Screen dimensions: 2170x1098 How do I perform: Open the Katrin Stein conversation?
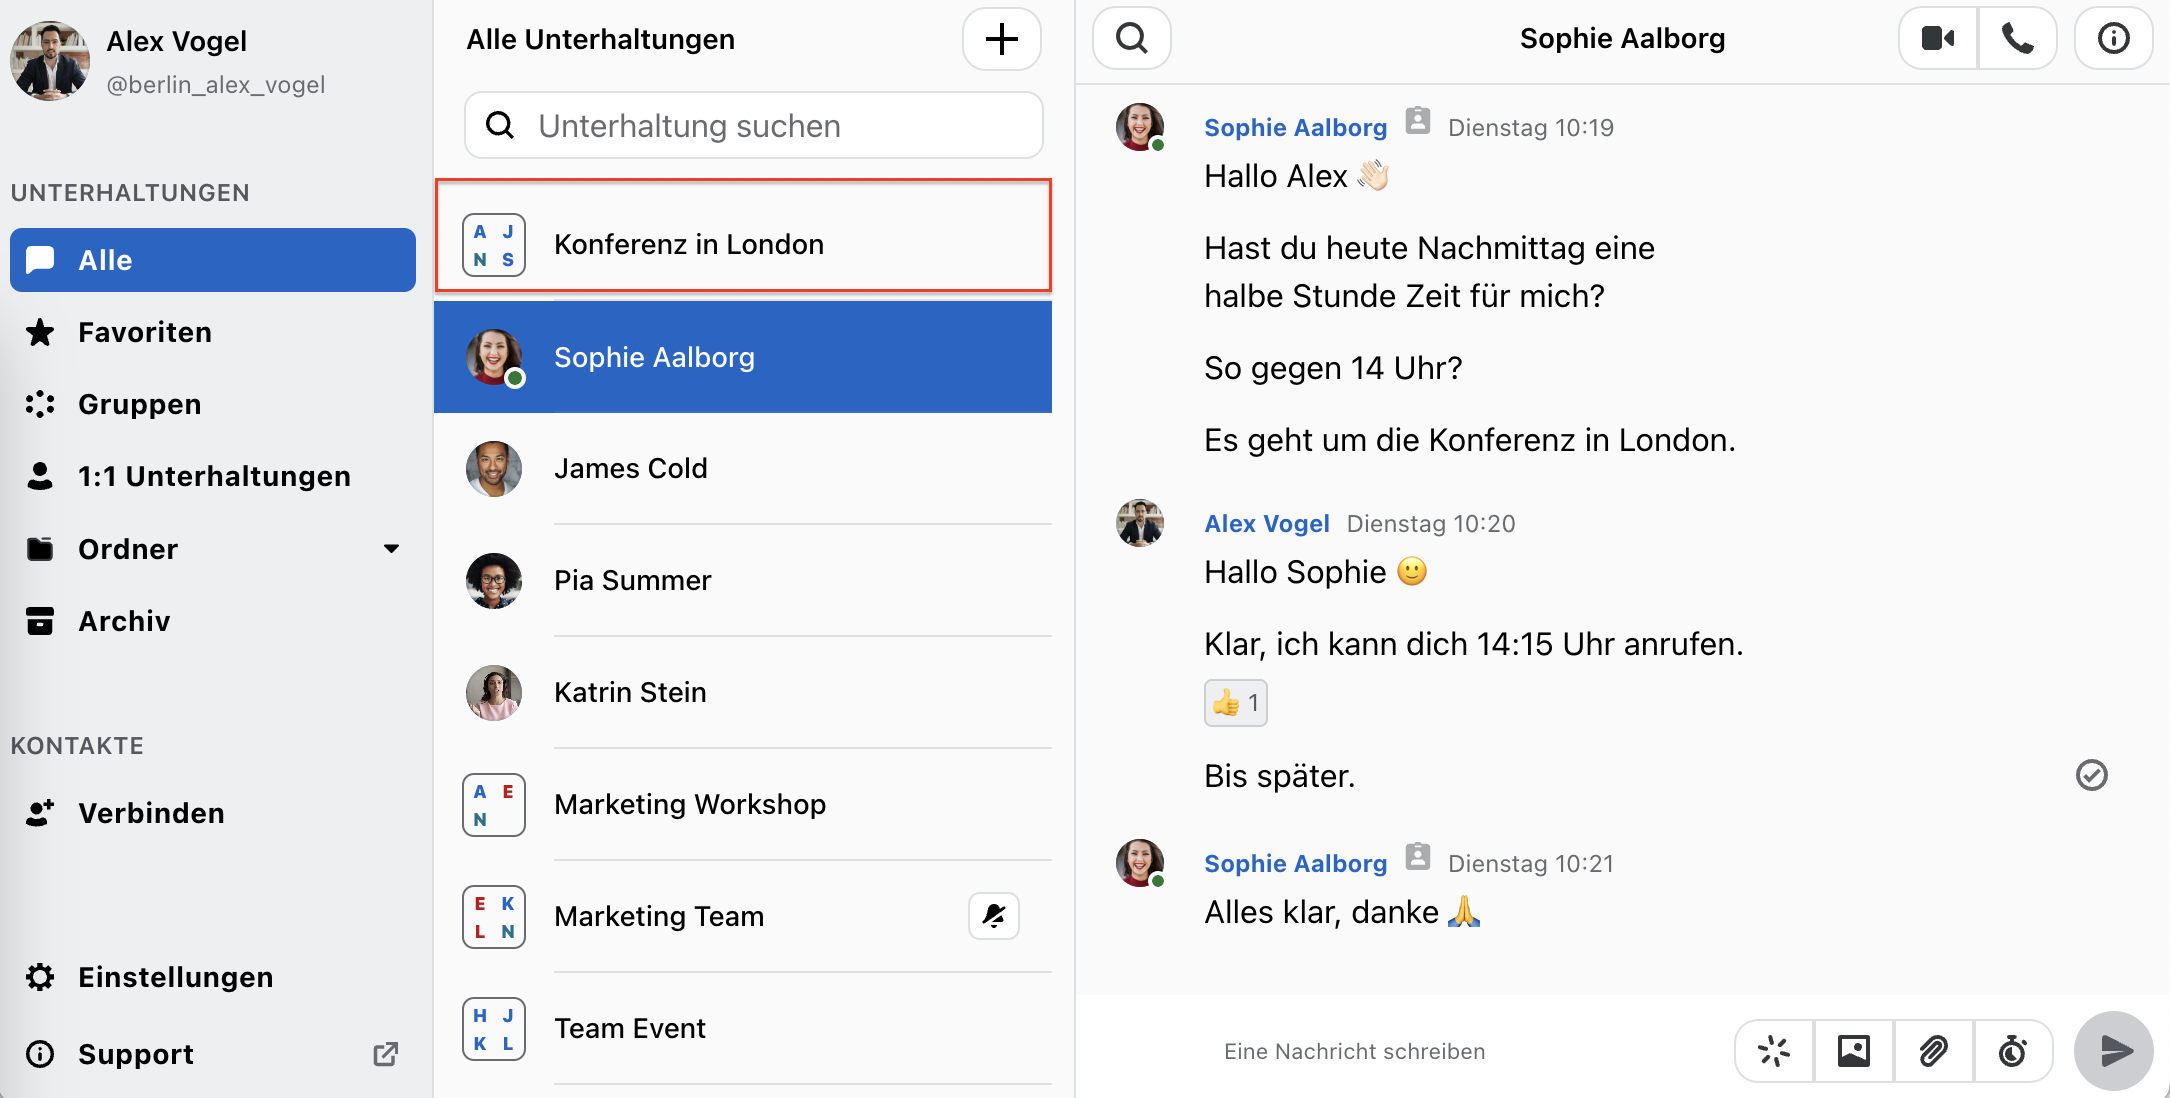tap(743, 692)
